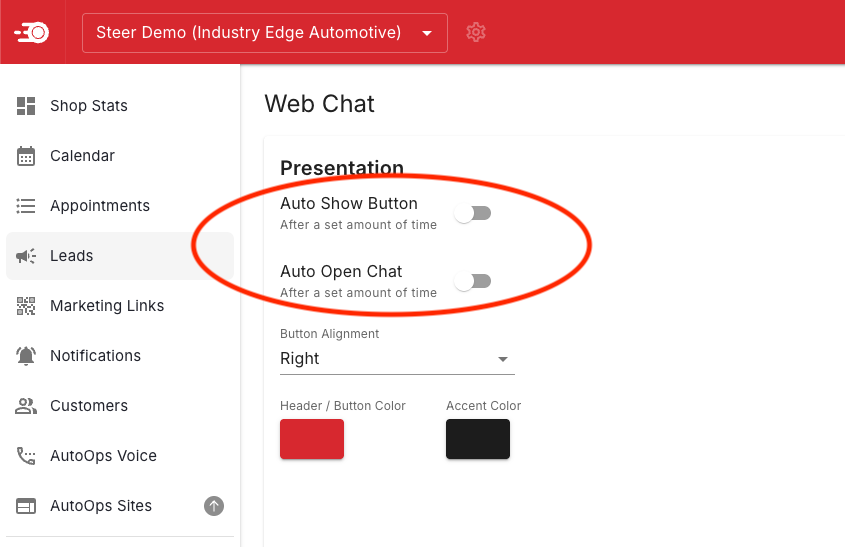845x547 pixels.
Task: Pick the red Header / Button Color swatch
Action: 312,439
